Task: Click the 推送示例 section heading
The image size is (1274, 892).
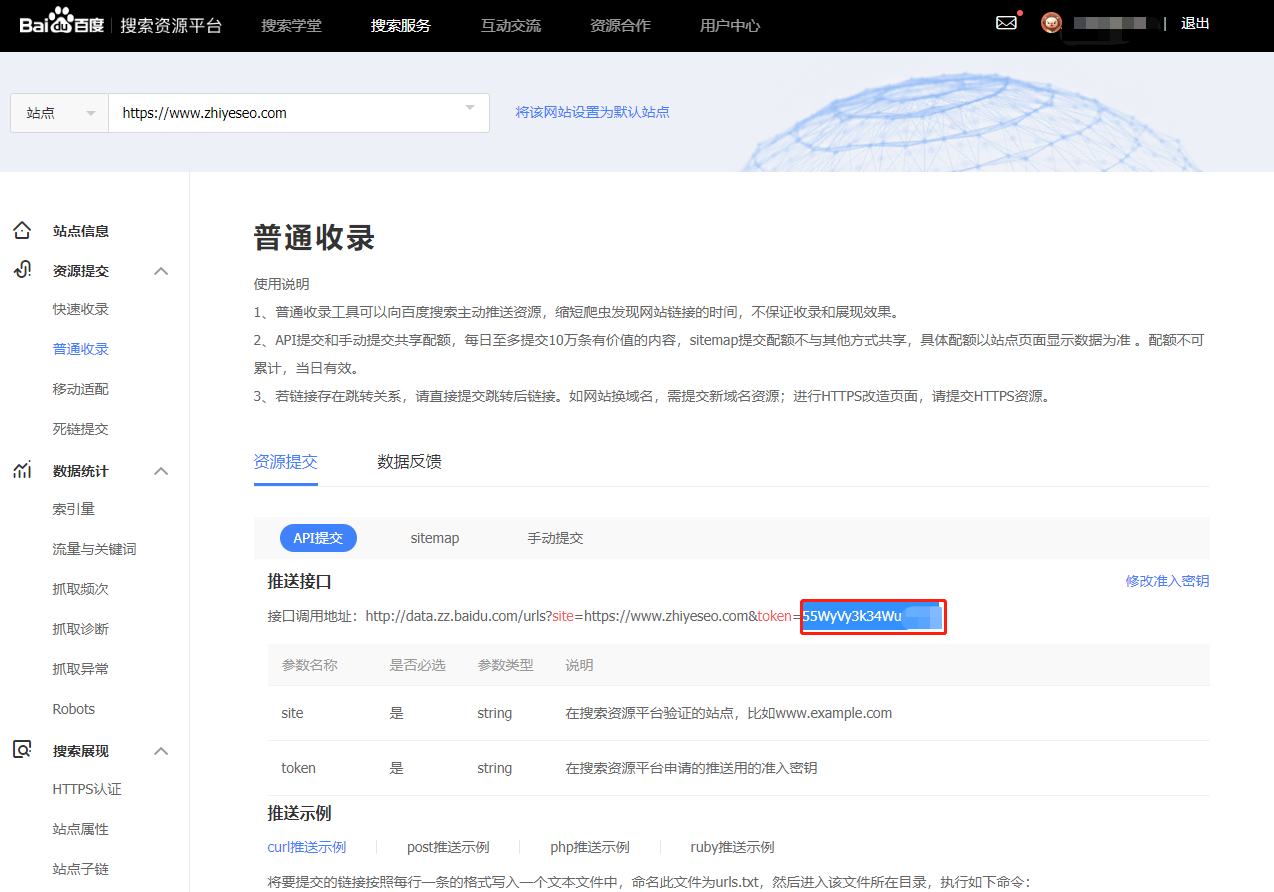Action: tap(300, 813)
